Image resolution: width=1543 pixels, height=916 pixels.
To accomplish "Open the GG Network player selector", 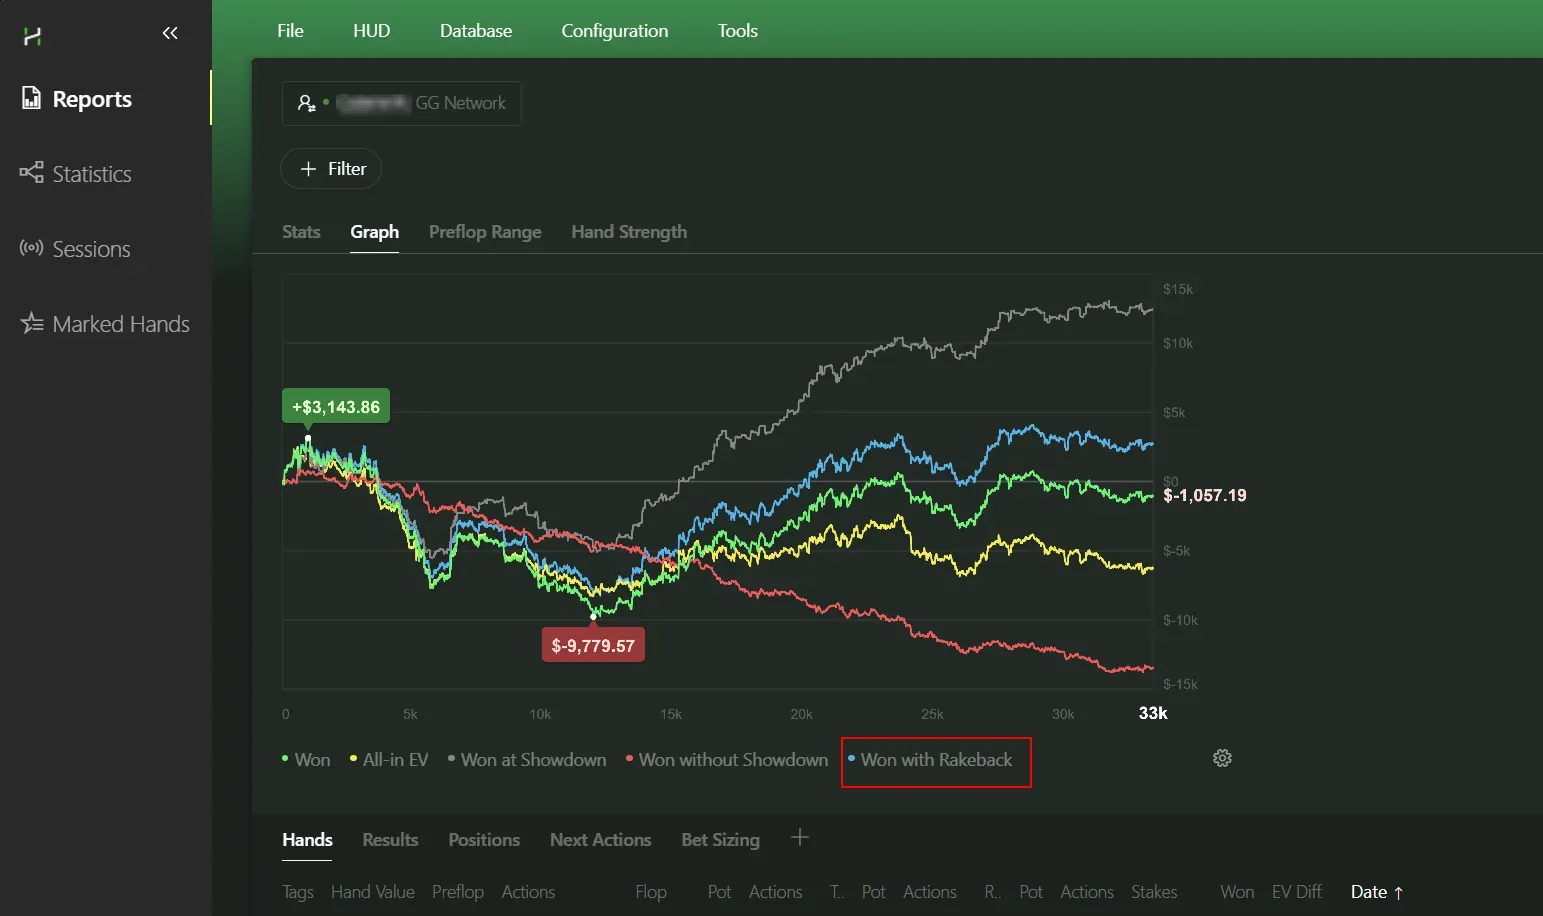I will pos(401,103).
